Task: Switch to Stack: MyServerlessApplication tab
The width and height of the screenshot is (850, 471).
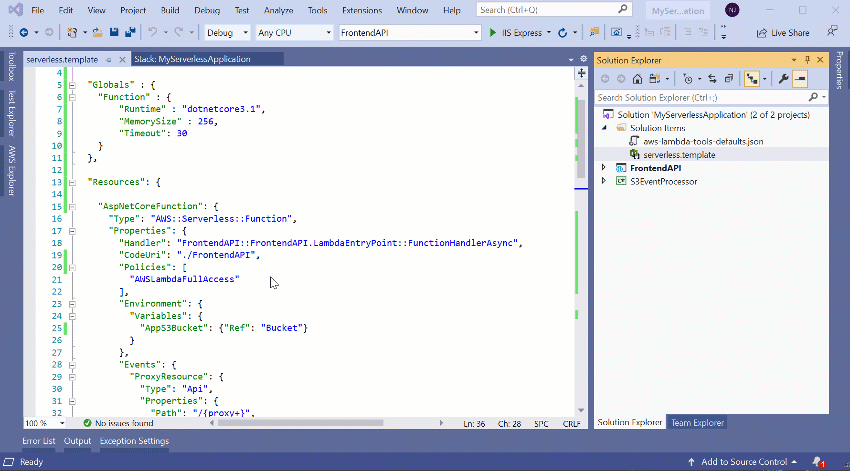Action: point(192,59)
